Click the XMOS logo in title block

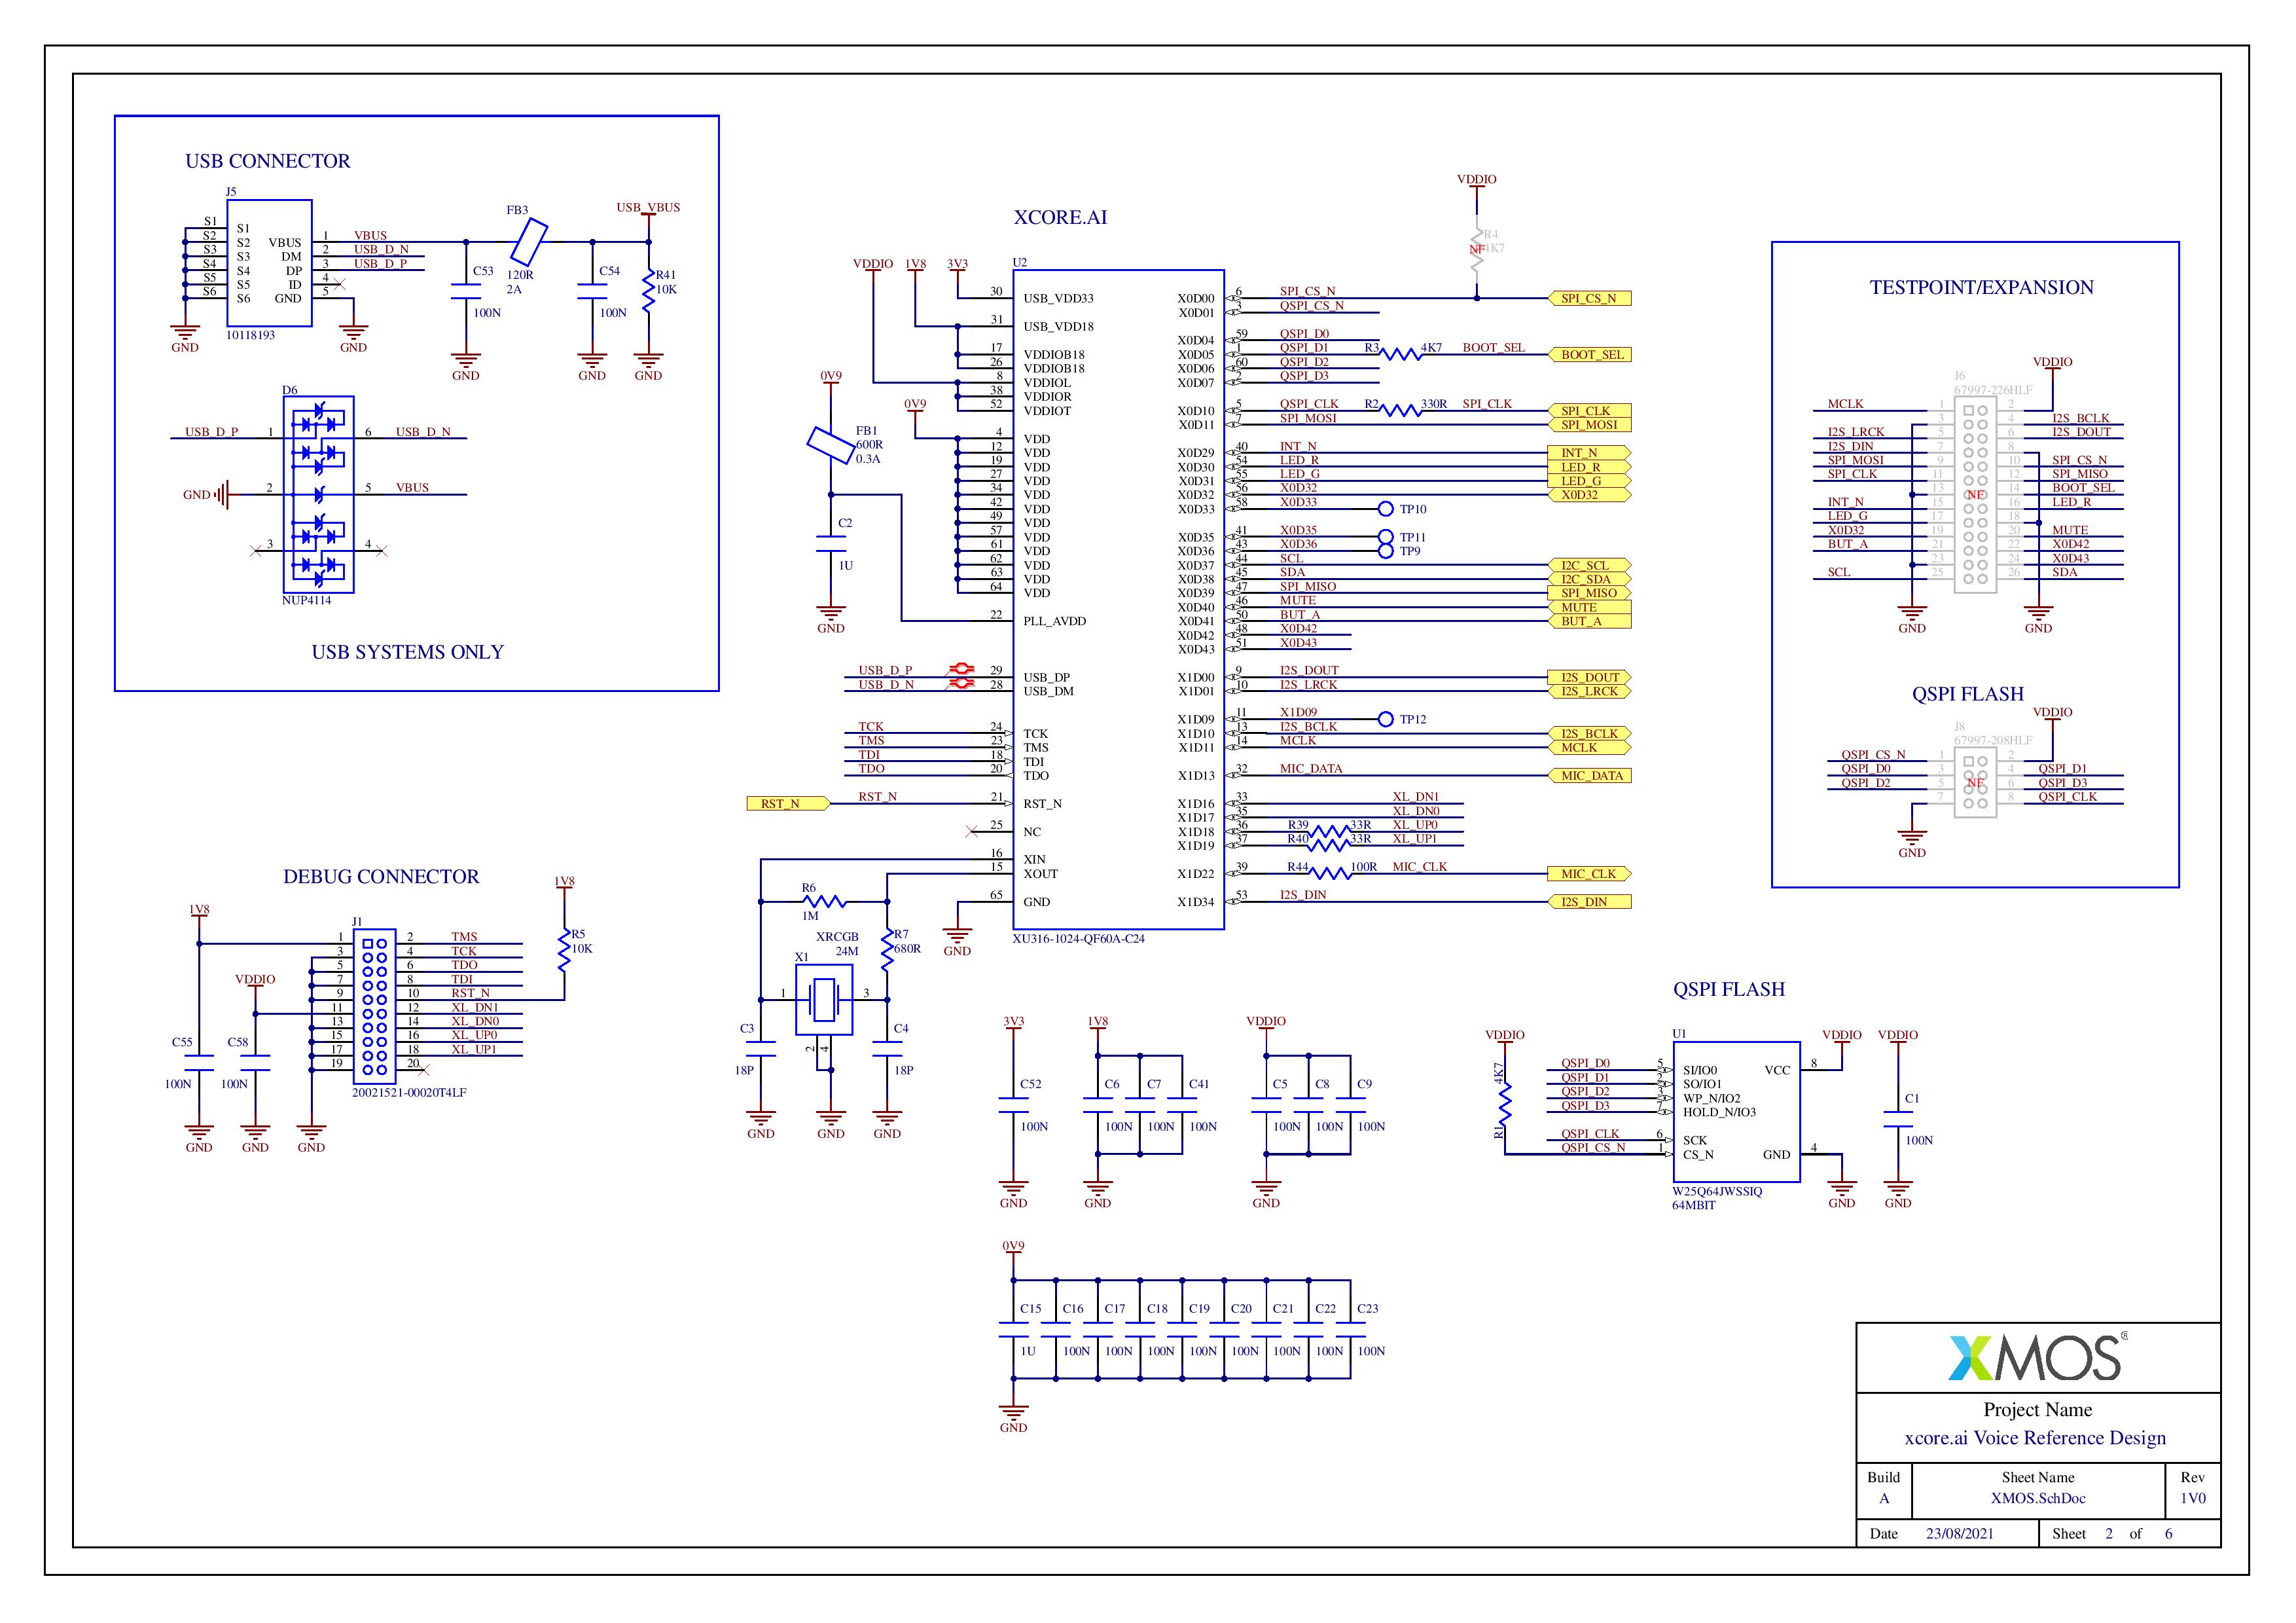(2037, 1358)
